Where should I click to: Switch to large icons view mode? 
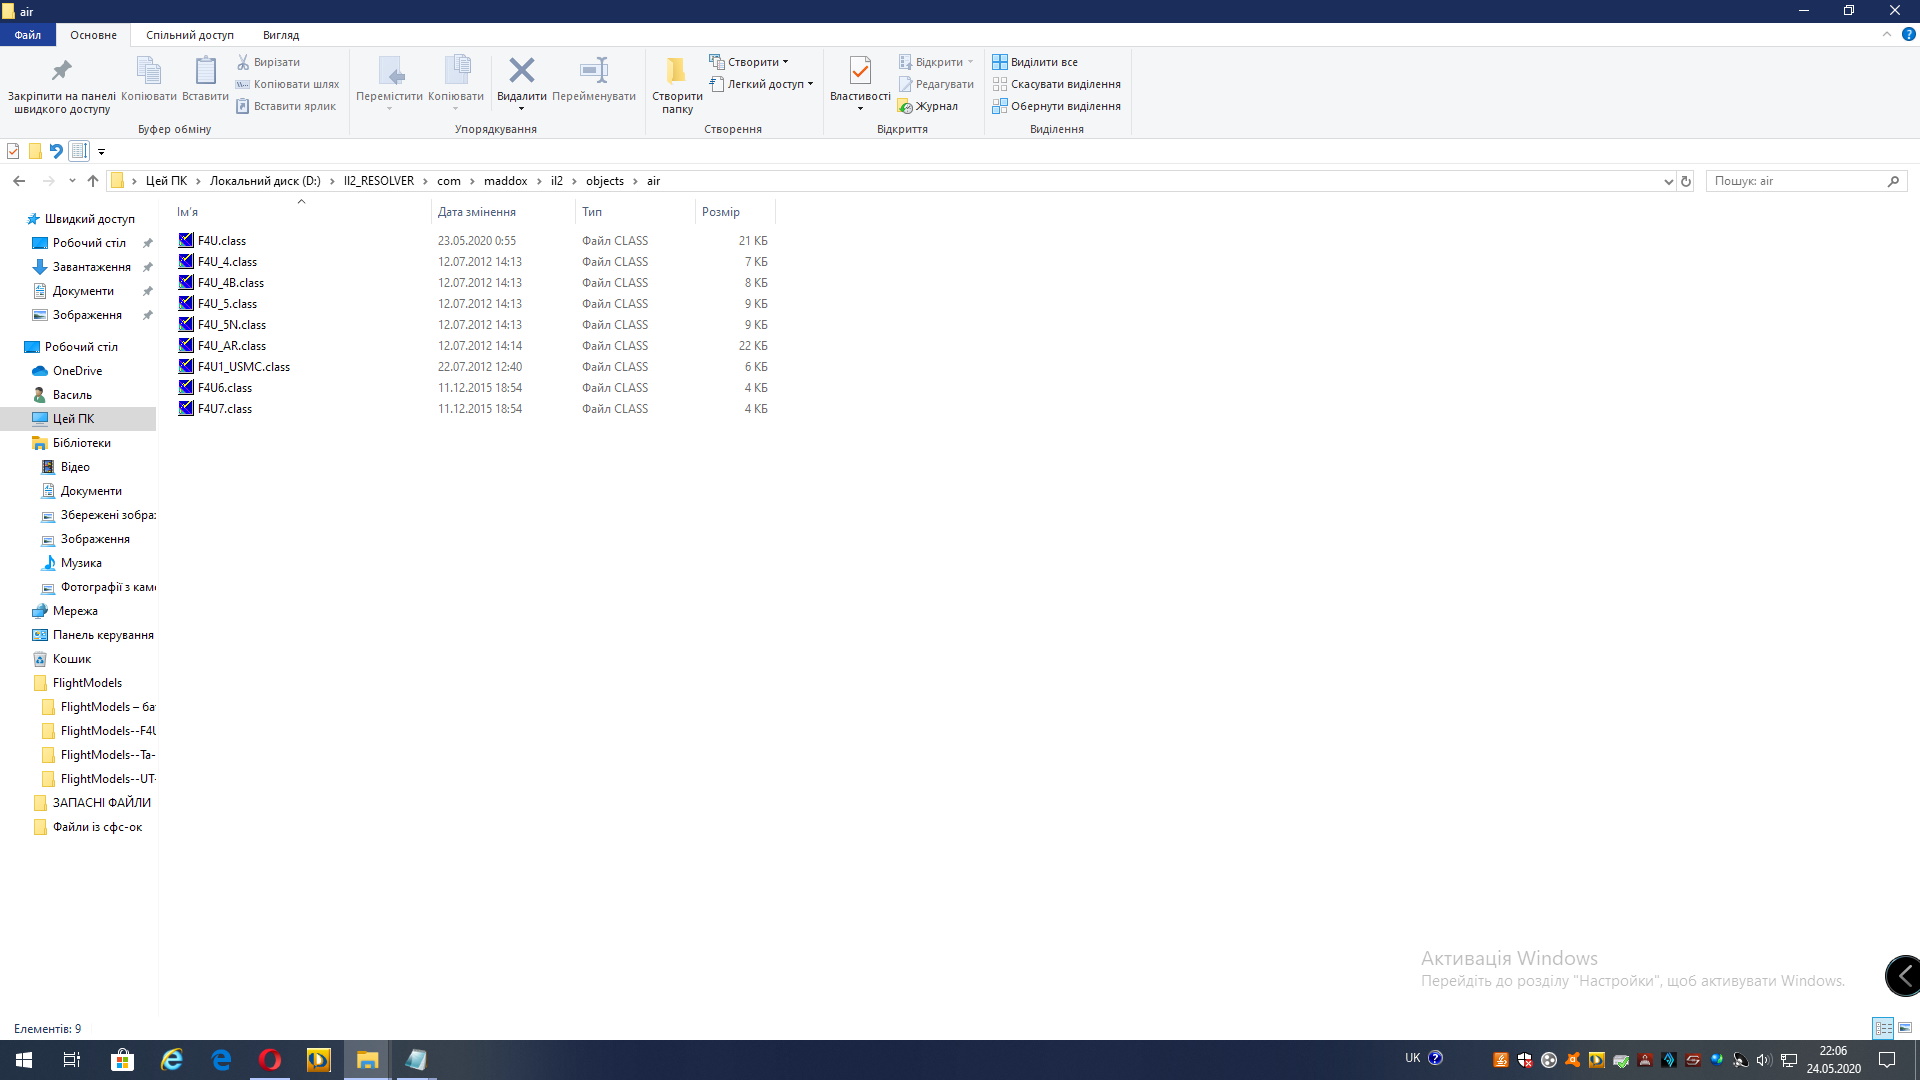(x=1905, y=1028)
